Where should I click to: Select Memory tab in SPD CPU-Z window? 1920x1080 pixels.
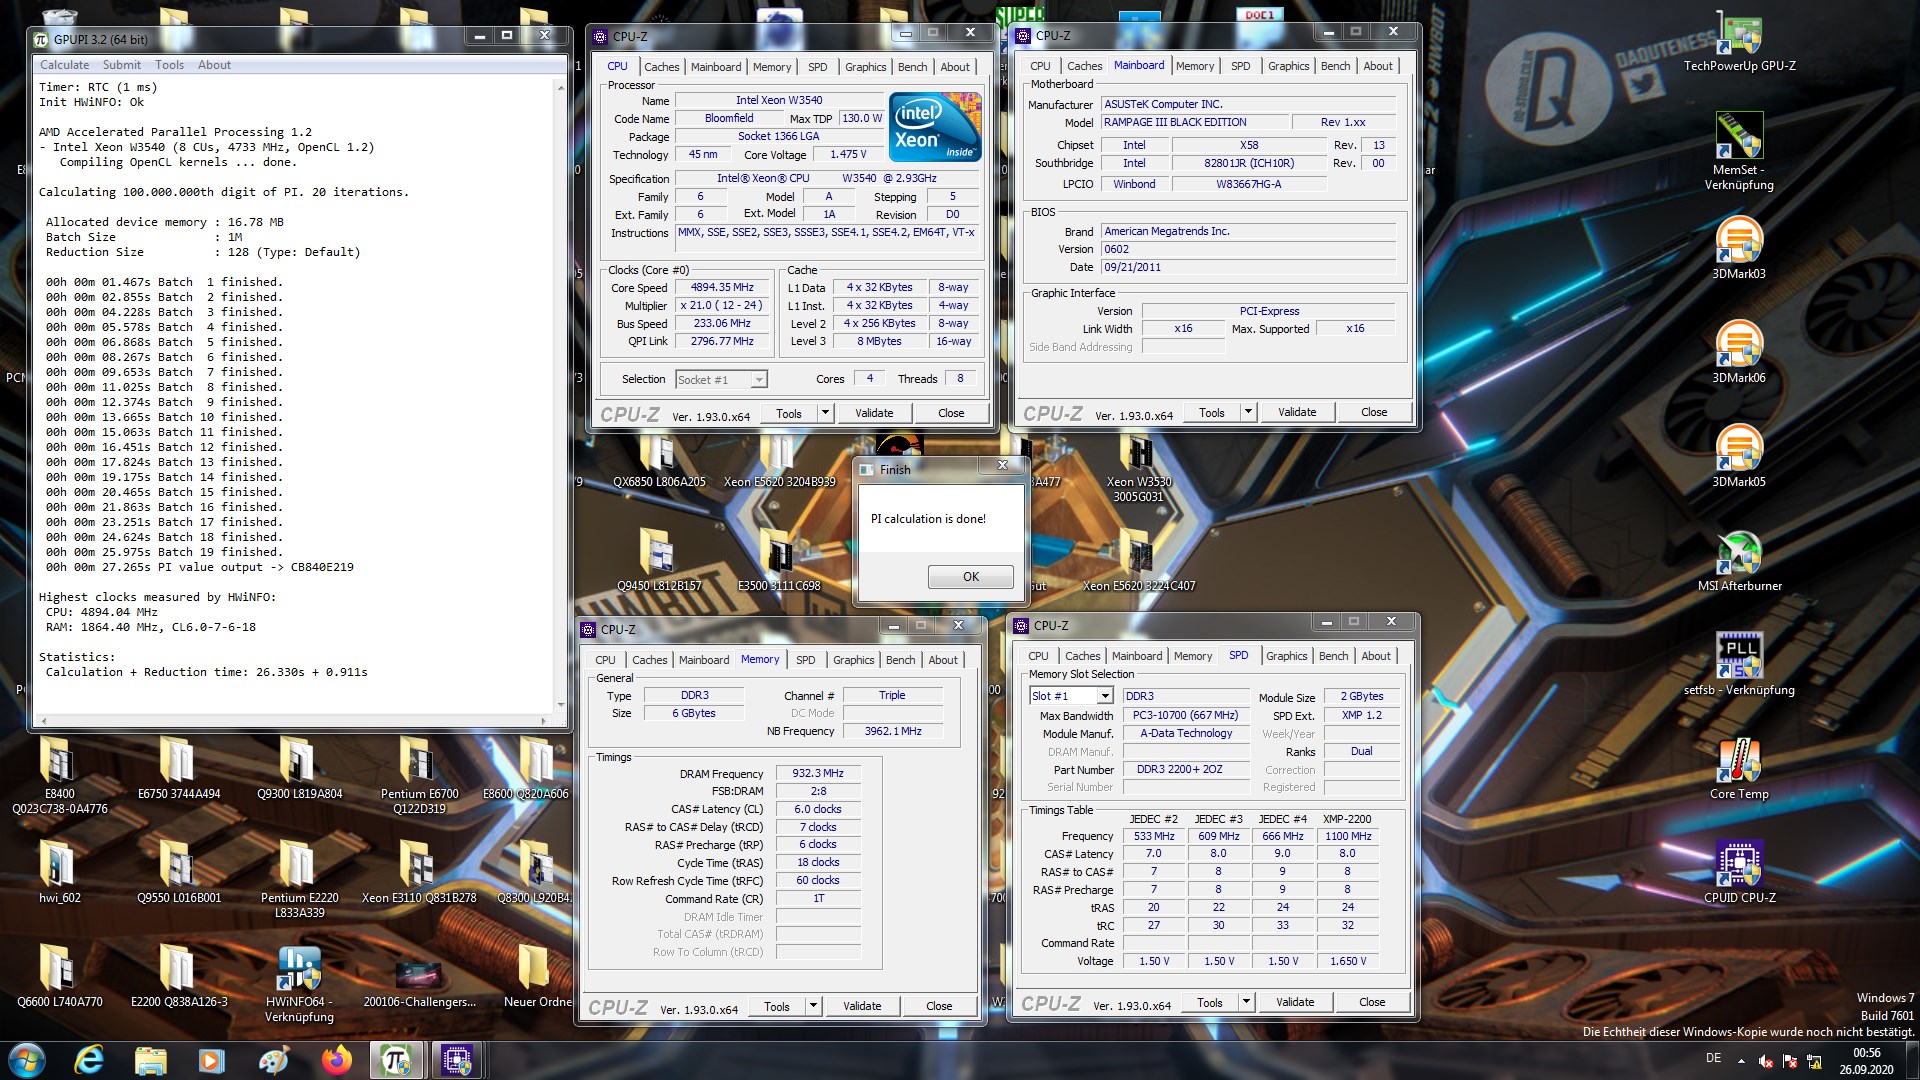[1193, 656]
